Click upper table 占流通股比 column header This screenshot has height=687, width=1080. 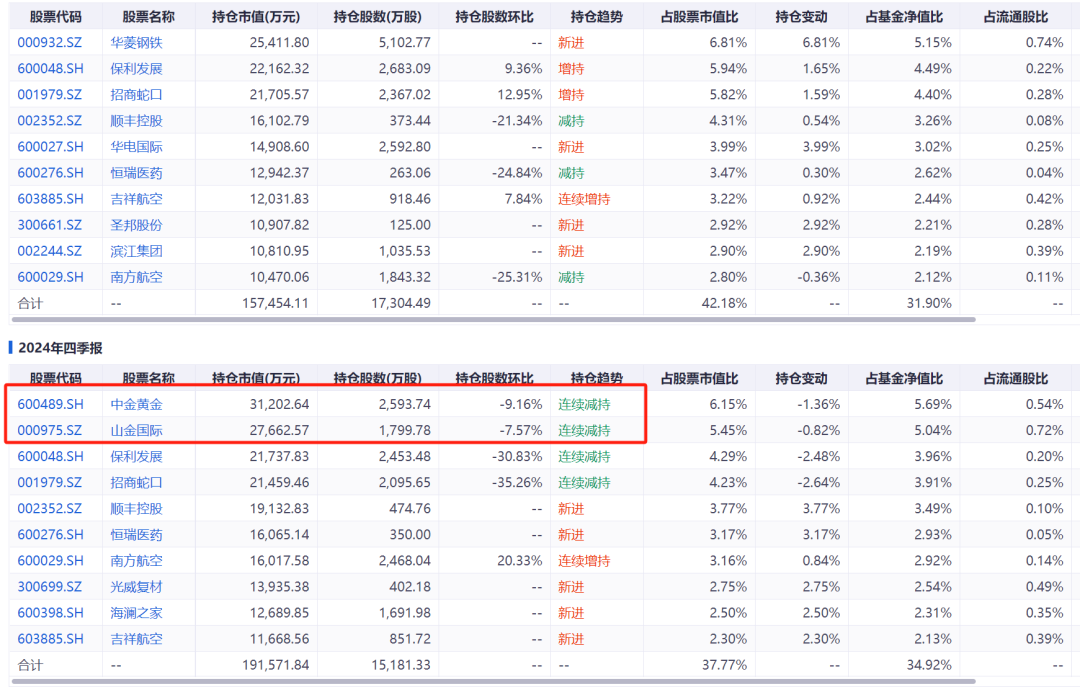click(x=1015, y=17)
